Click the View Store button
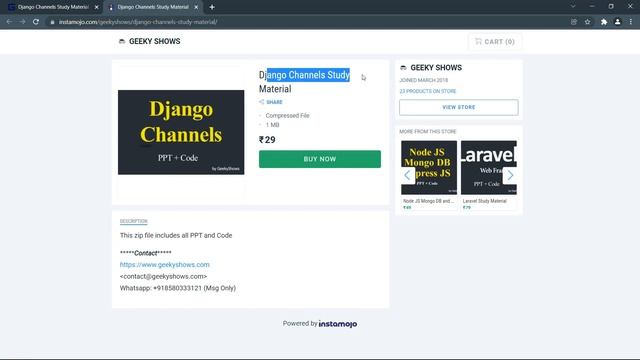The height and width of the screenshot is (360, 640). pos(459,107)
